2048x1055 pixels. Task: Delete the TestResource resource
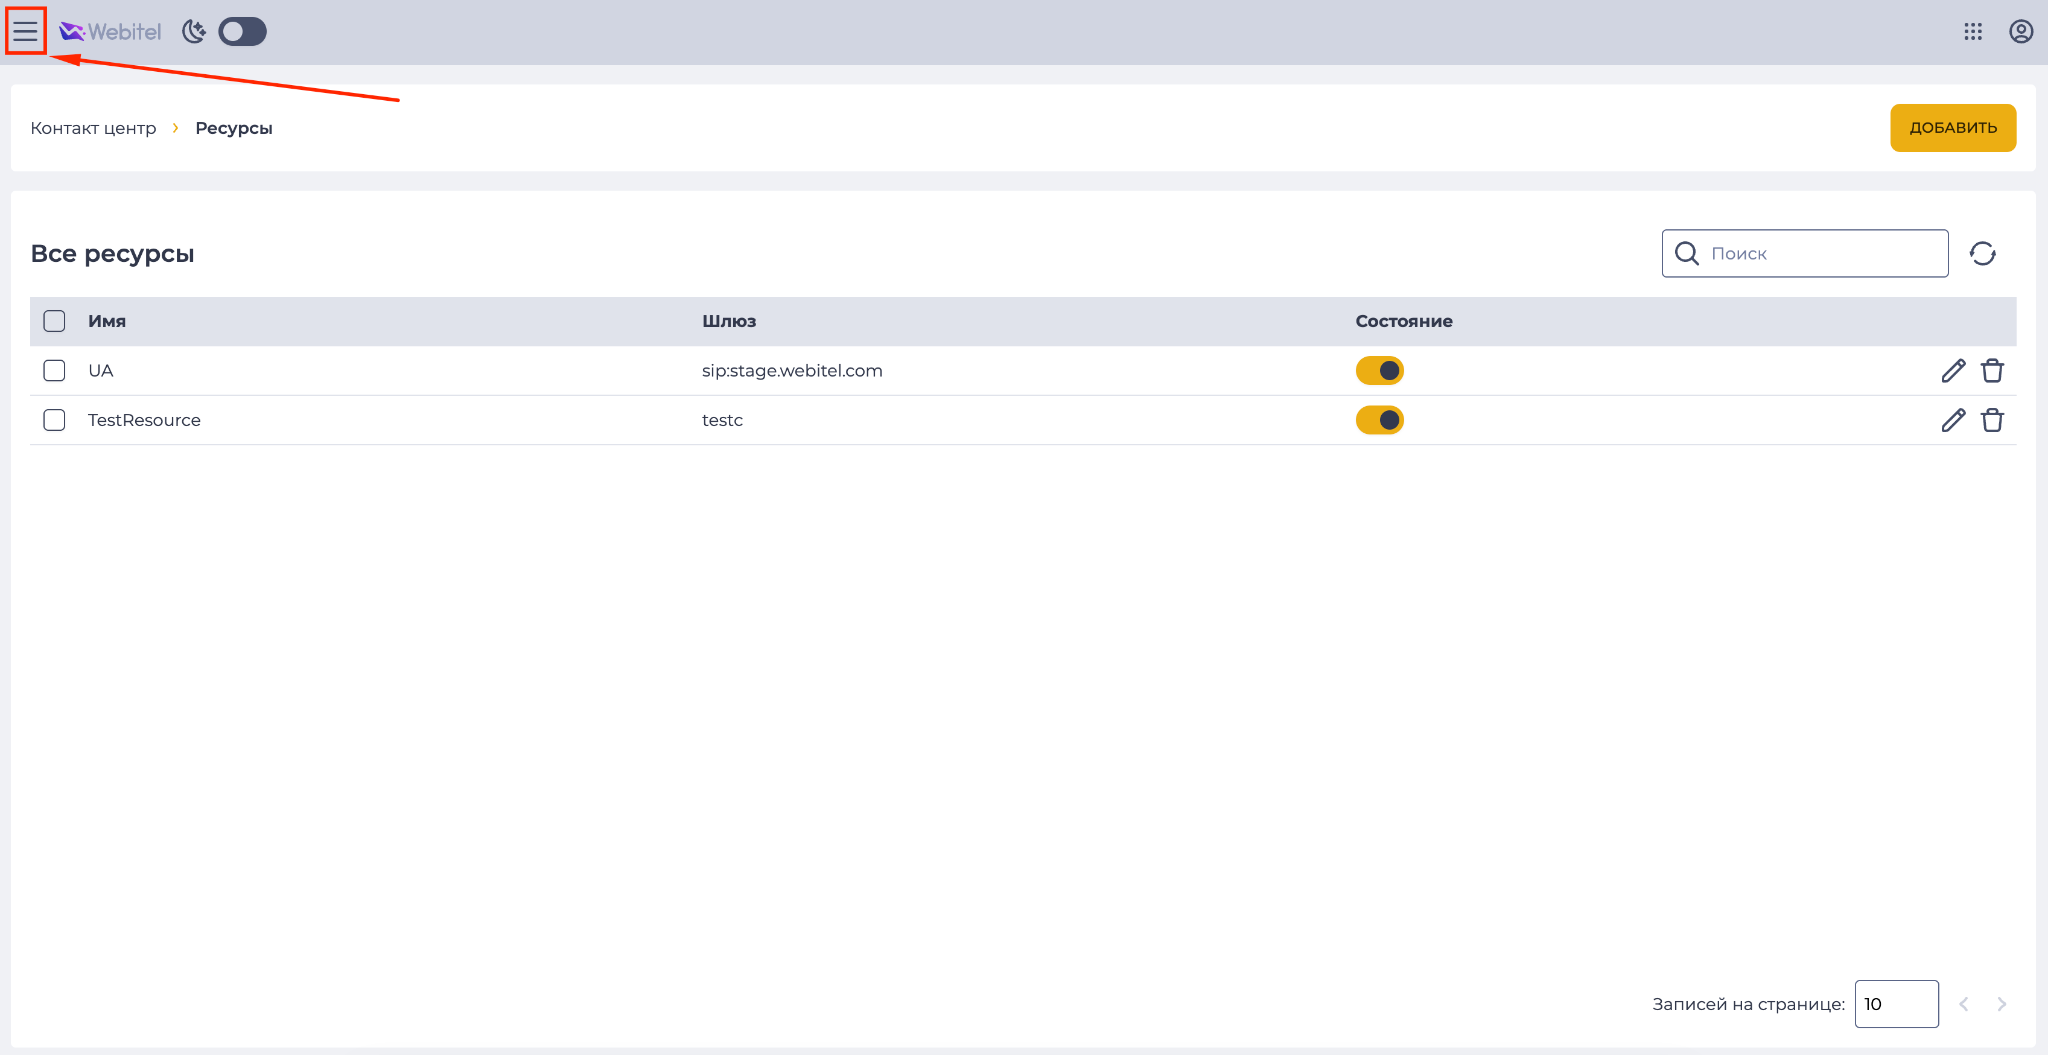point(1992,420)
